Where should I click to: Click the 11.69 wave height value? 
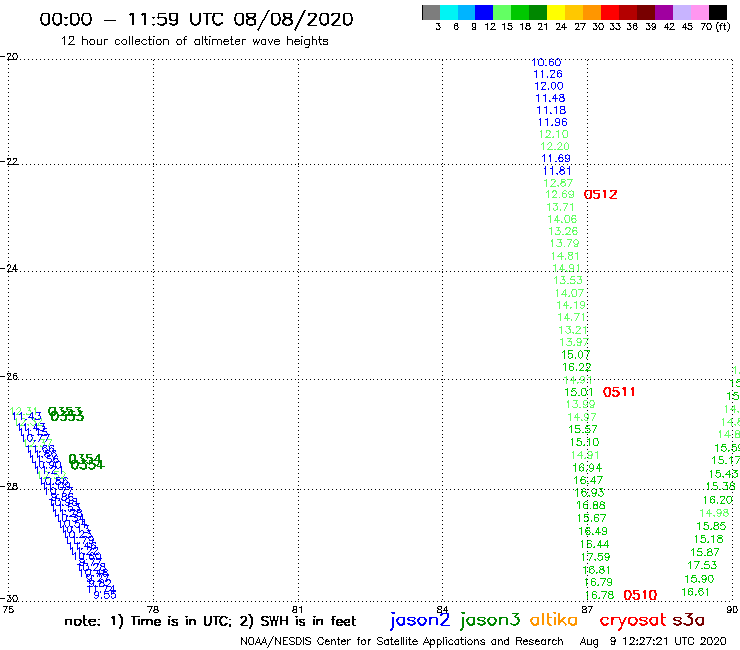(x=556, y=158)
